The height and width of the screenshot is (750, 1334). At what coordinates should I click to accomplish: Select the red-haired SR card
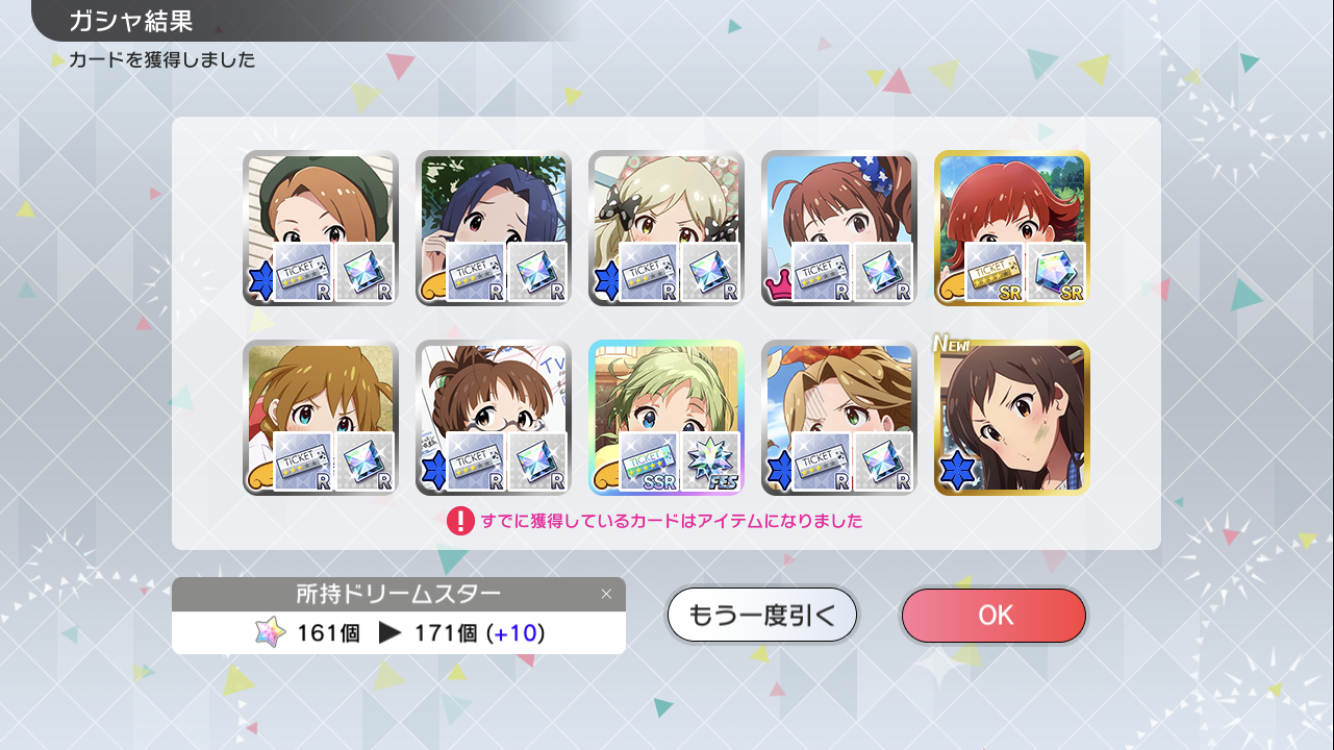pos(1012,228)
